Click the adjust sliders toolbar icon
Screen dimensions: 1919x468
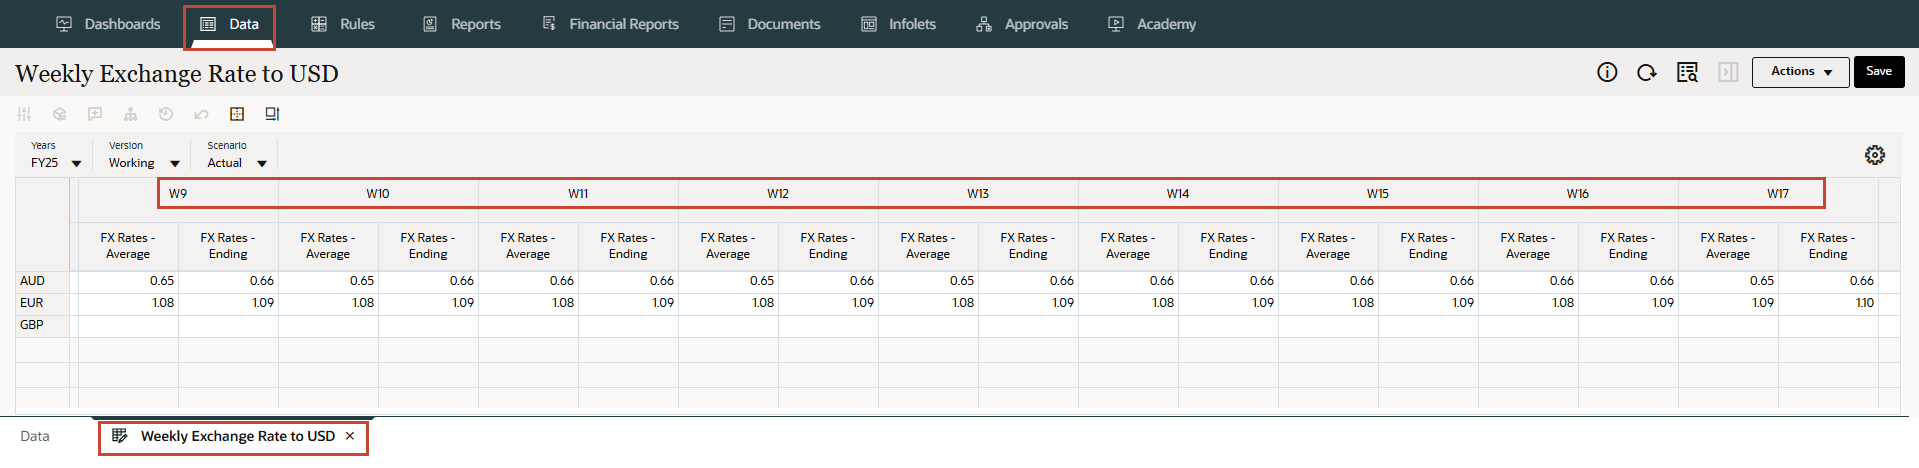24,114
